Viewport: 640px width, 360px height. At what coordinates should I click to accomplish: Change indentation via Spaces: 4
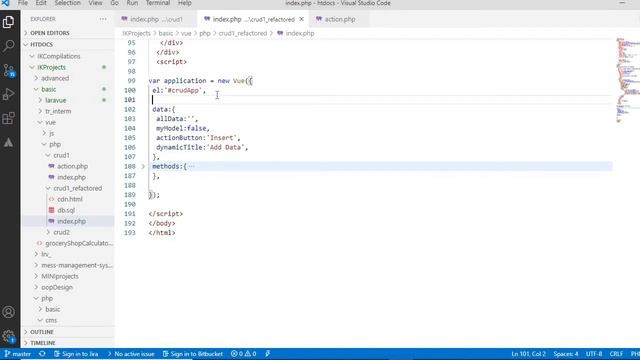[x=566, y=354]
